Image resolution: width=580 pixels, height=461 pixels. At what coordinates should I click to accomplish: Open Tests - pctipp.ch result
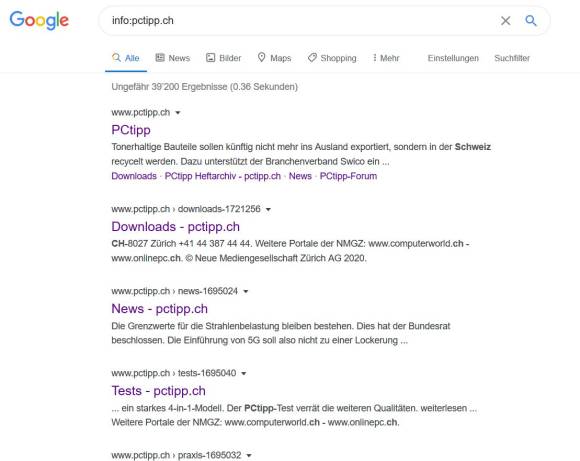(158, 391)
